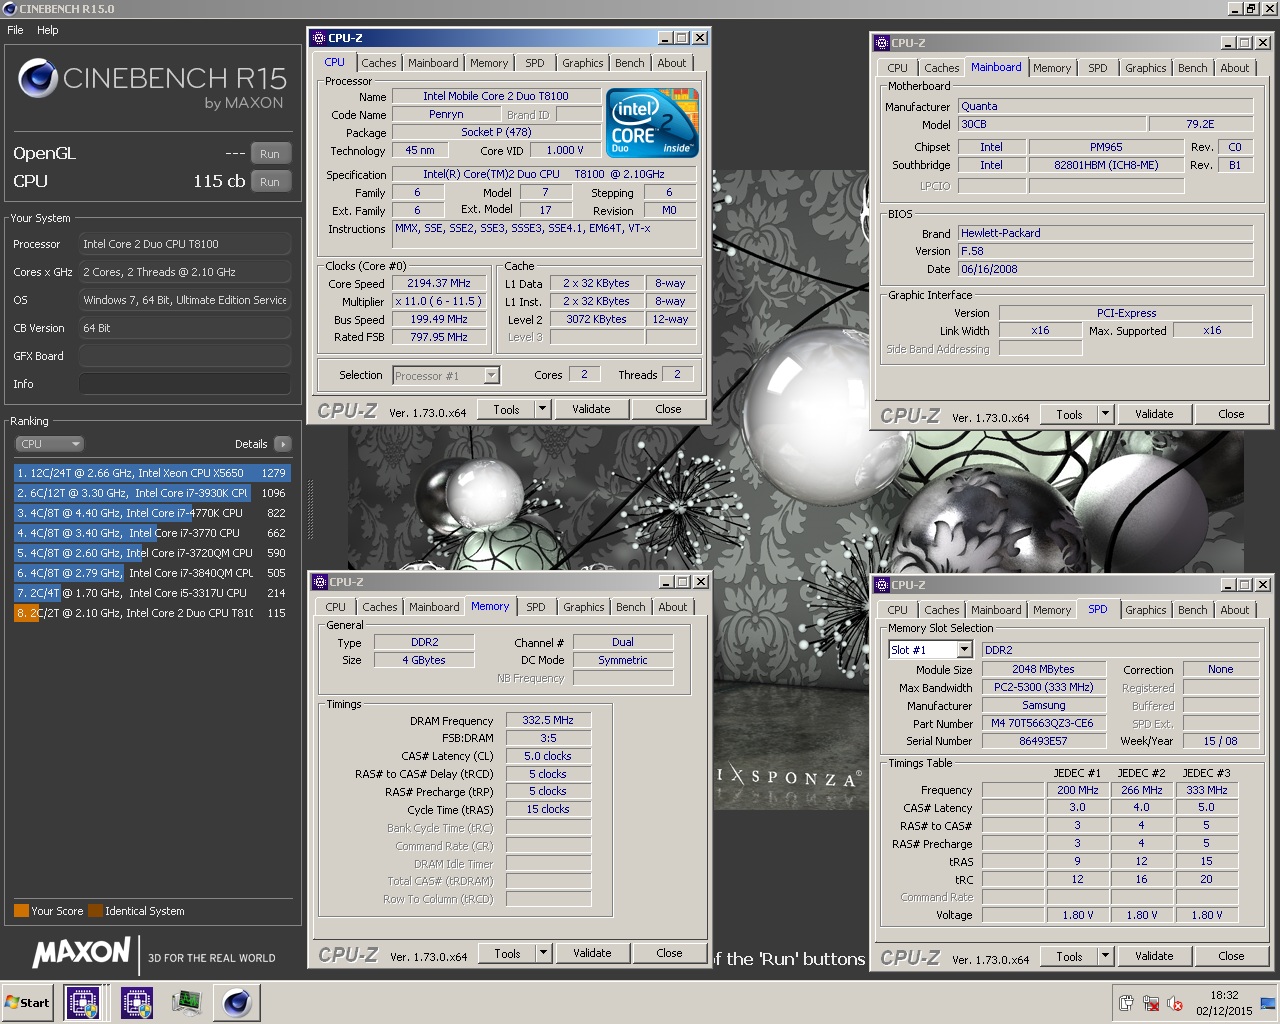The height and width of the screenshot is (1024, 1280).
Task: Select ranking row 6C/12T Core i7-3930K
Action: tap(151, 493)
